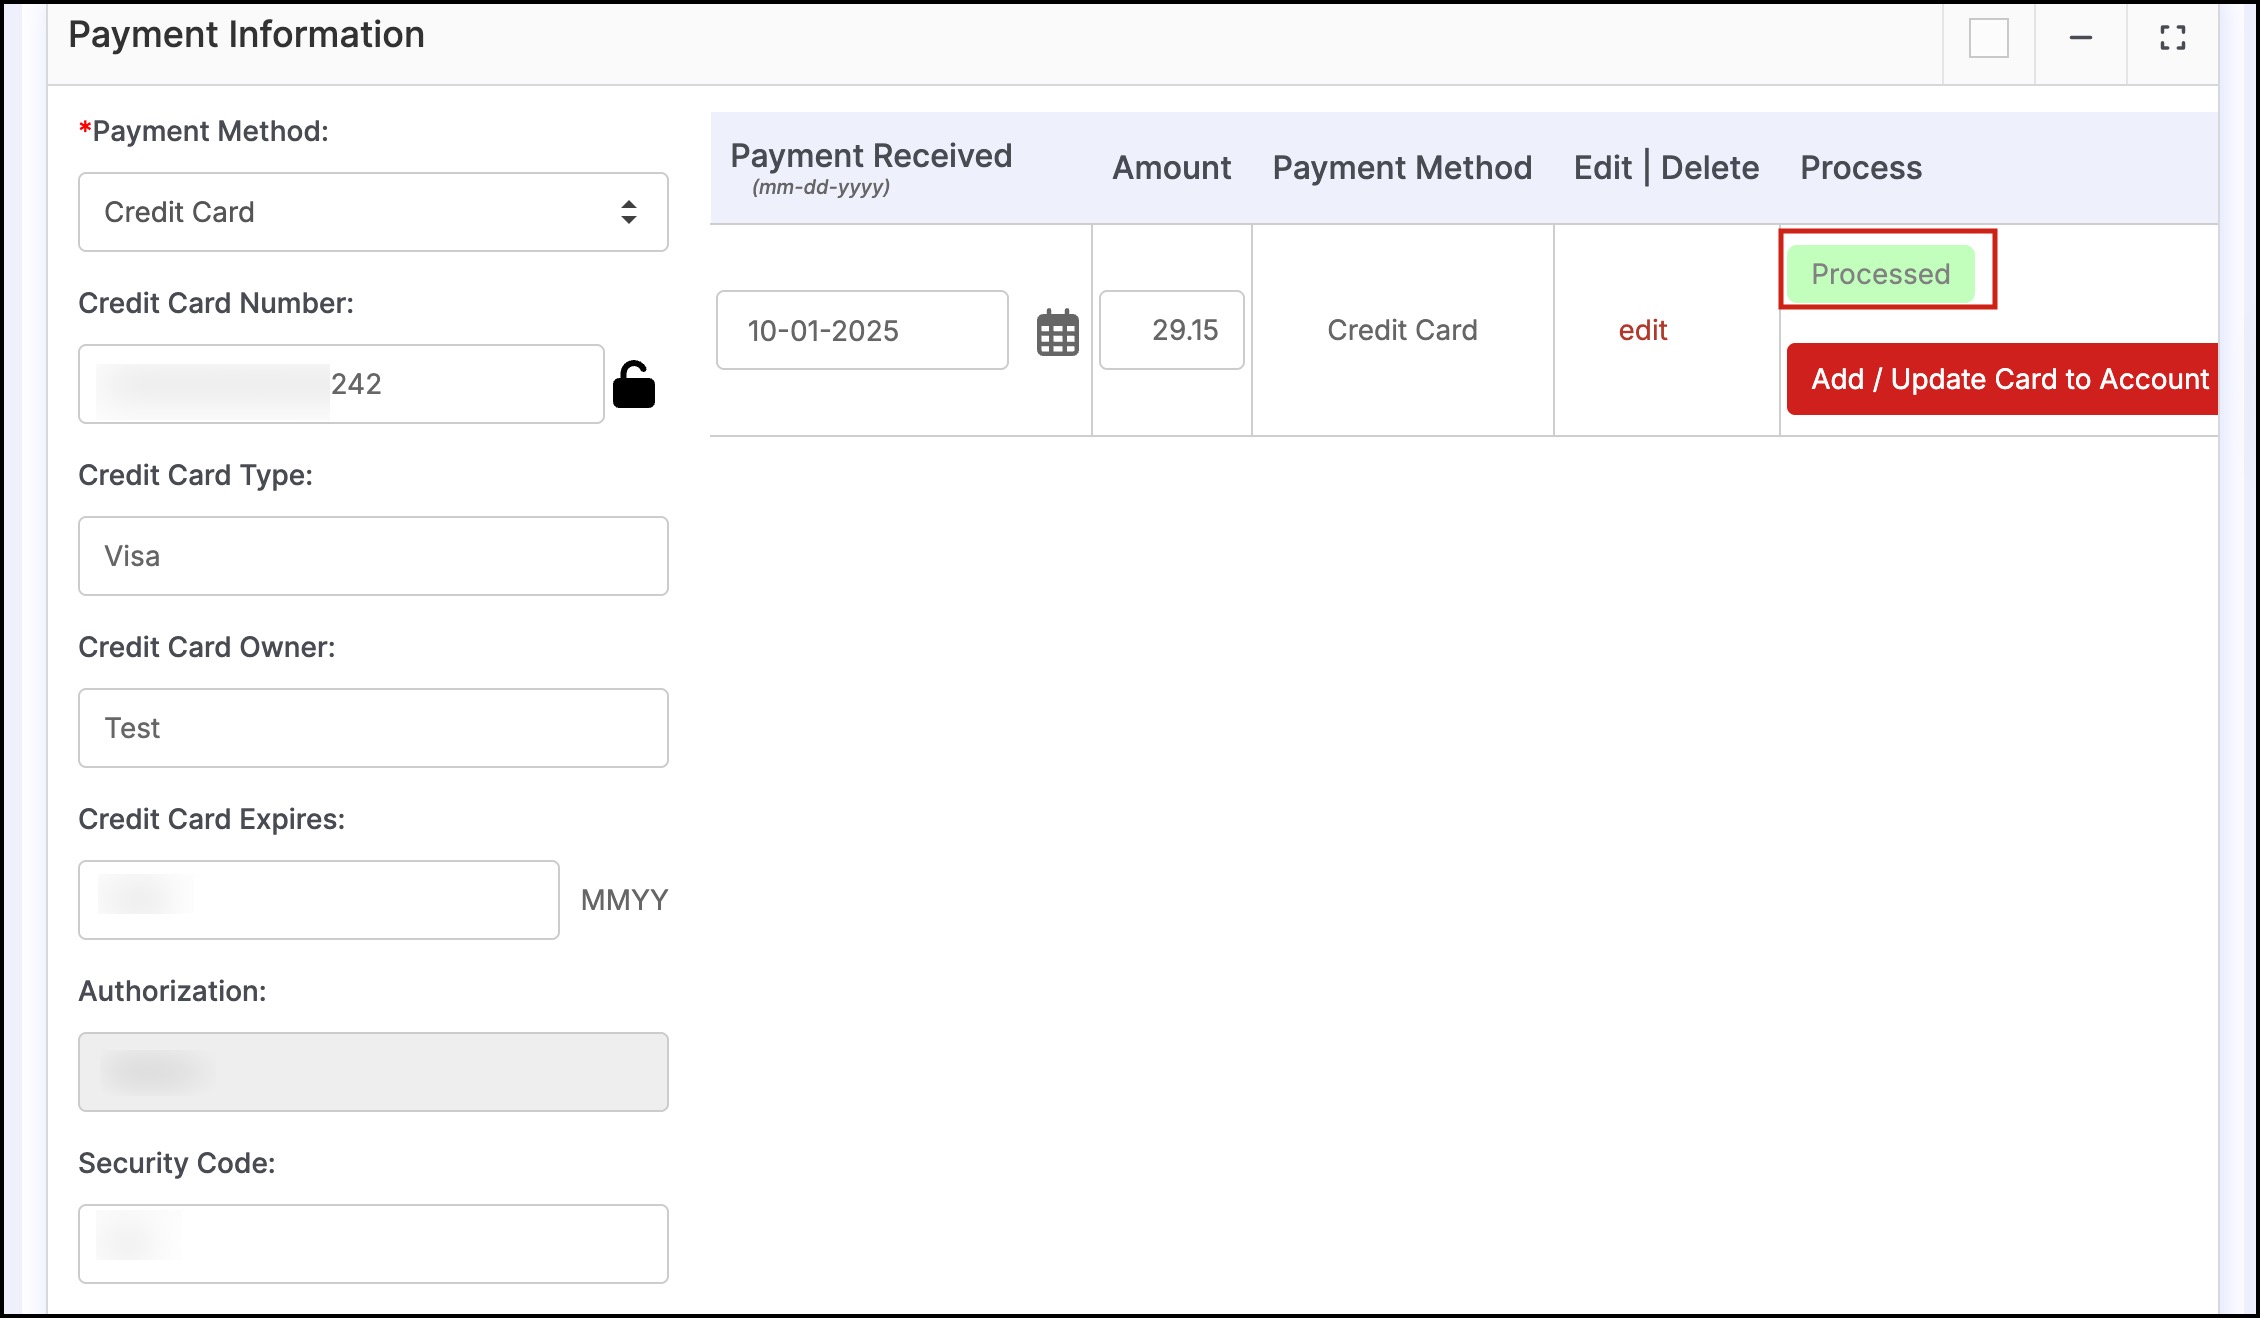Click the green Processed status badge
Image resolution: width=2260 pixels, height=1318 pixels.
click(x=1880, y=274)
